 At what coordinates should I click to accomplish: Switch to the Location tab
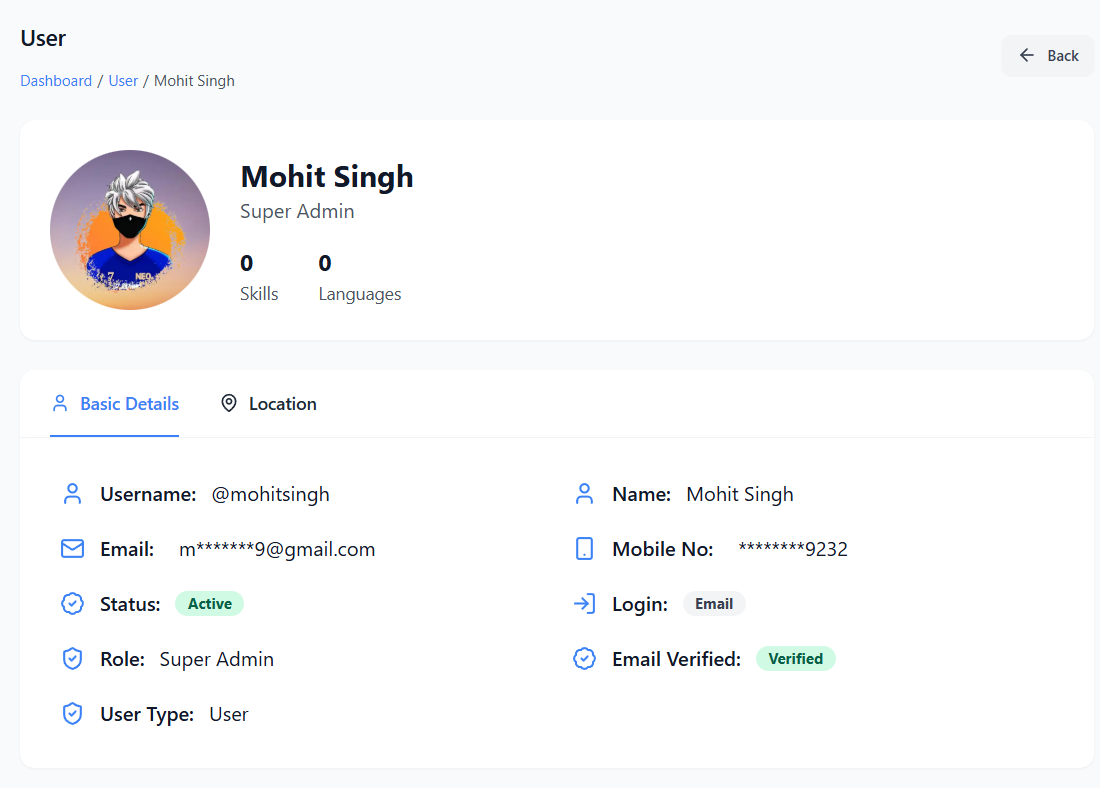pyautogui.click(x=268, y=404)
